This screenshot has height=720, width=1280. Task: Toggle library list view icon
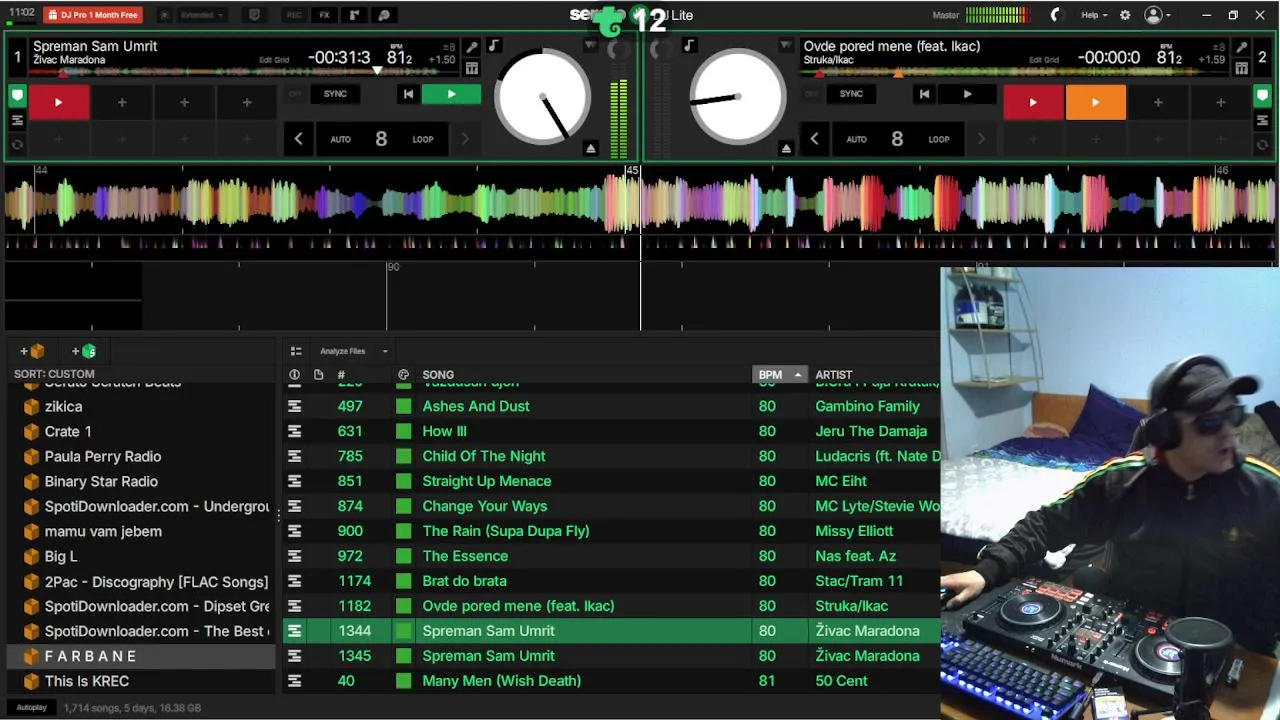click(x=296, y=351)
